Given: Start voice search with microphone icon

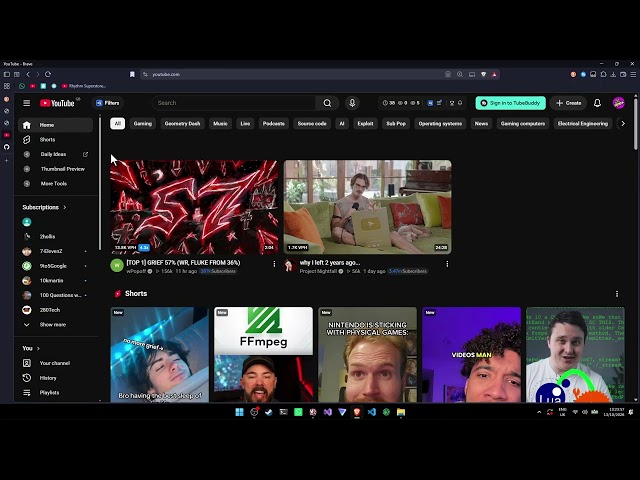Looking at the screenshot, I should click(x=352, y=103).
